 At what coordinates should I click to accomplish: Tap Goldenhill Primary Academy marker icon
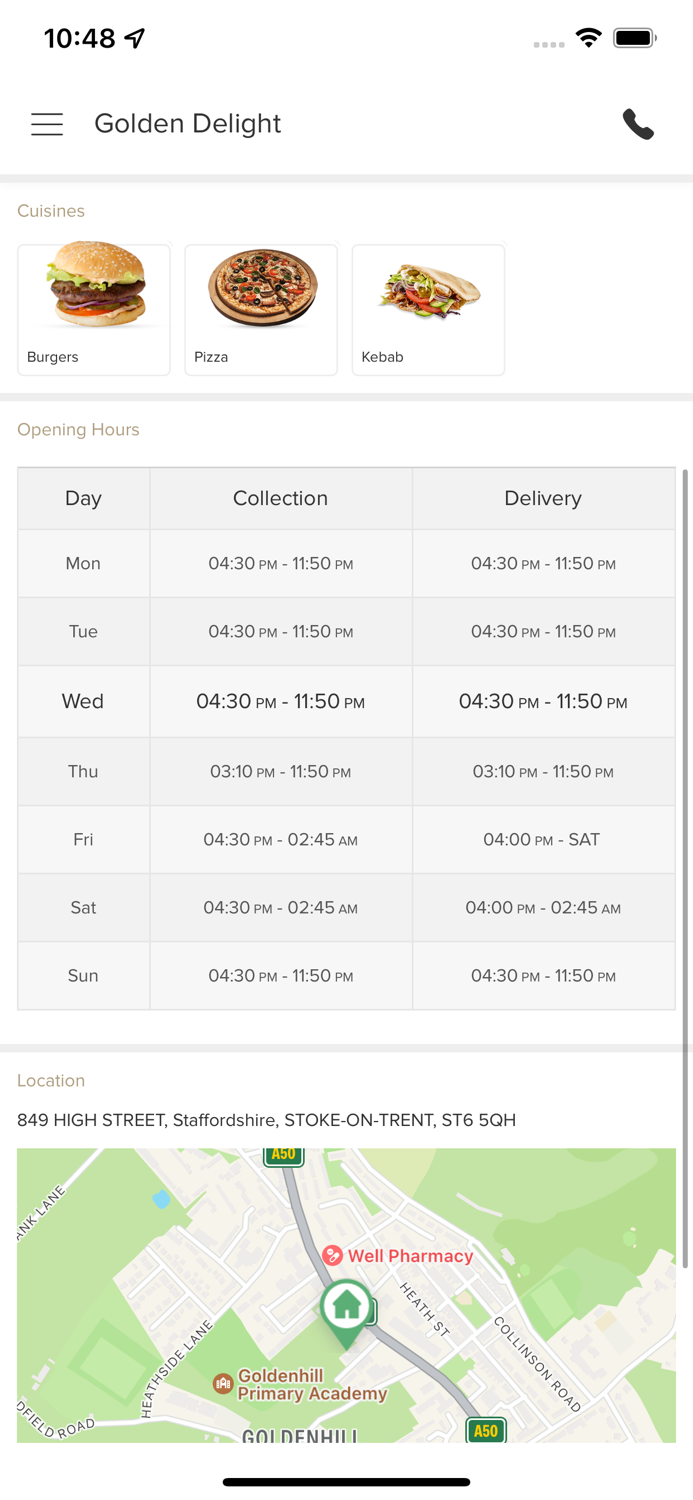(224, 1384)
